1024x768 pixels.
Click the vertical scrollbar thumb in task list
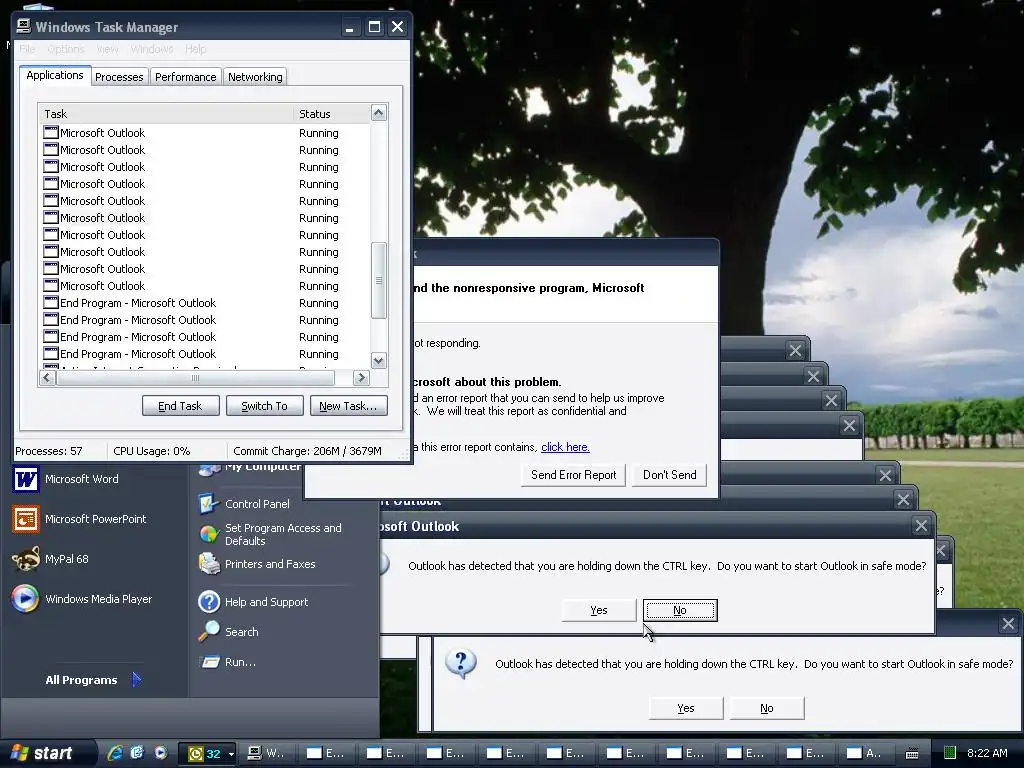coord(379,280)
